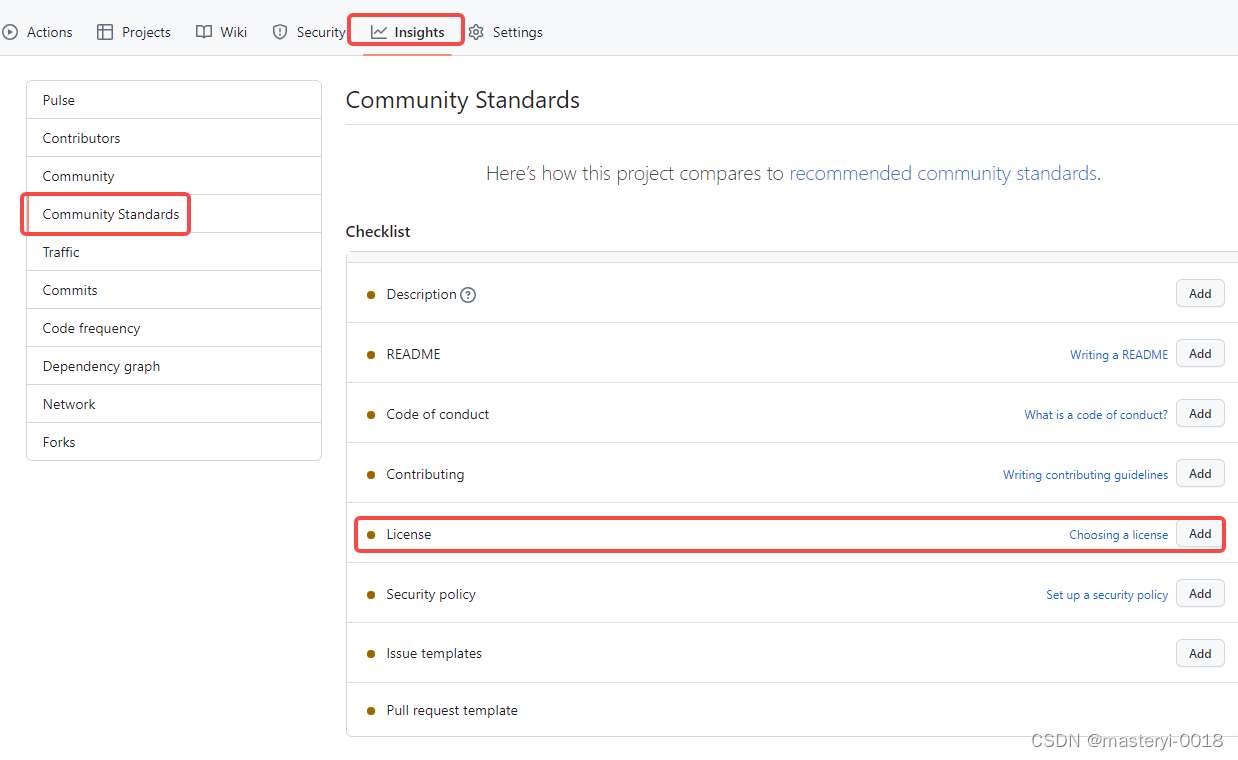Image resolution: width=1238 pixels, height=760 pixels.
Task: Click the Actions play icon
Action: point(10,32)
